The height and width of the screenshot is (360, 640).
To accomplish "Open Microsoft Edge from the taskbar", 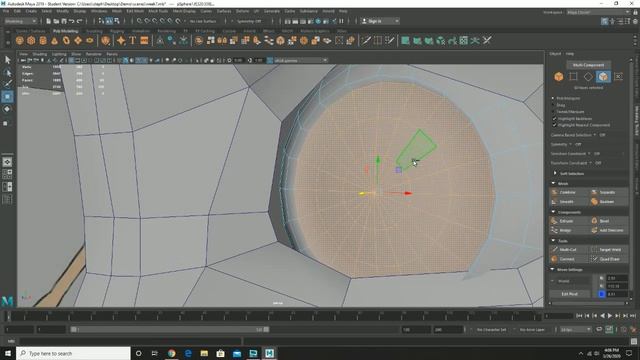I will 188,353.
